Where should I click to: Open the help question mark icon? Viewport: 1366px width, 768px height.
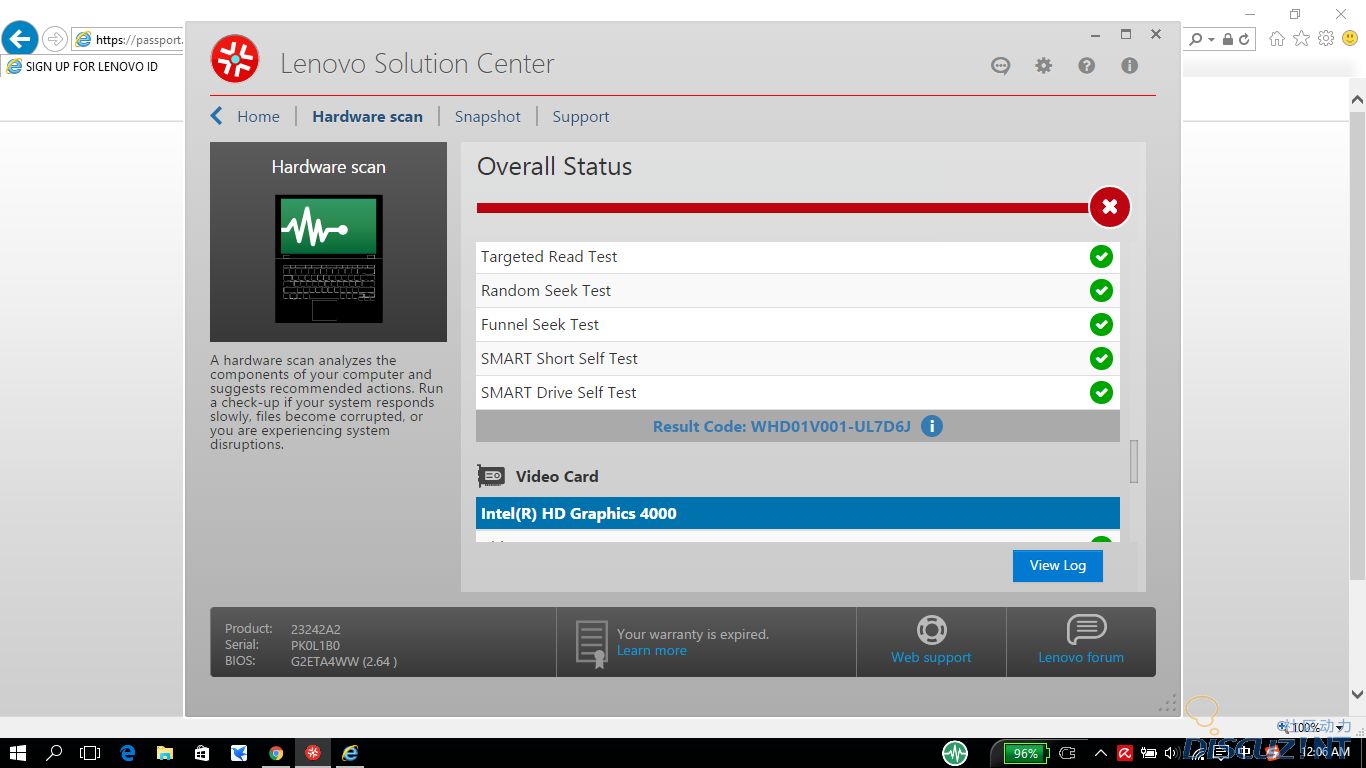[1086, 66]
